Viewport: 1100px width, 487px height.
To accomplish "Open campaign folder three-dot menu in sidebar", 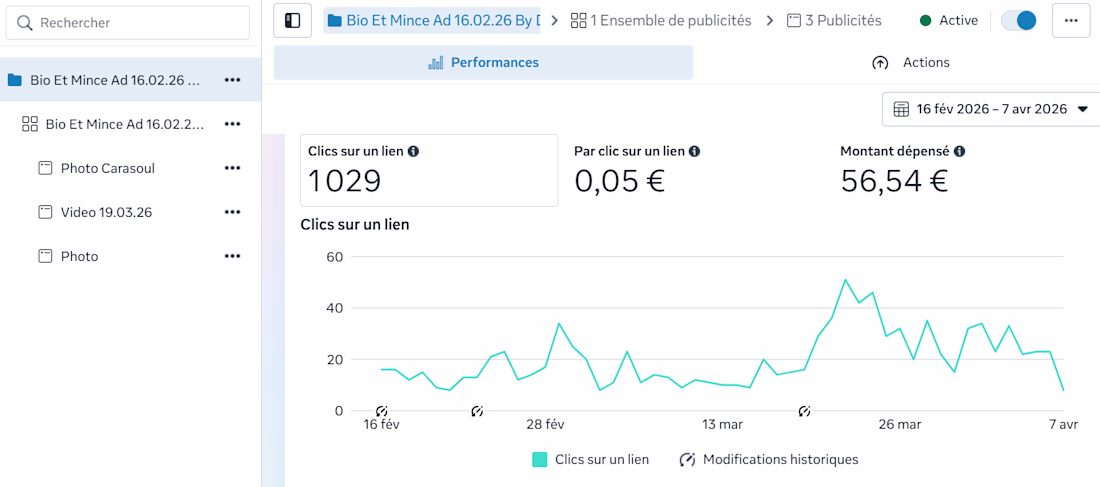I will [x=232, y=80].
